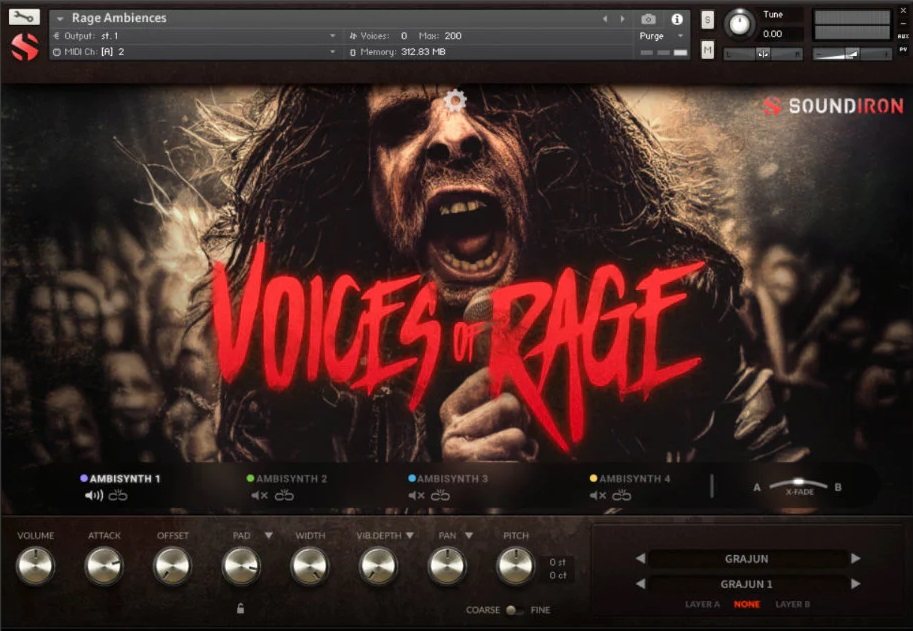Open the settings gear above the artwork
Screen dimensions: 913x631
(455, 101)
